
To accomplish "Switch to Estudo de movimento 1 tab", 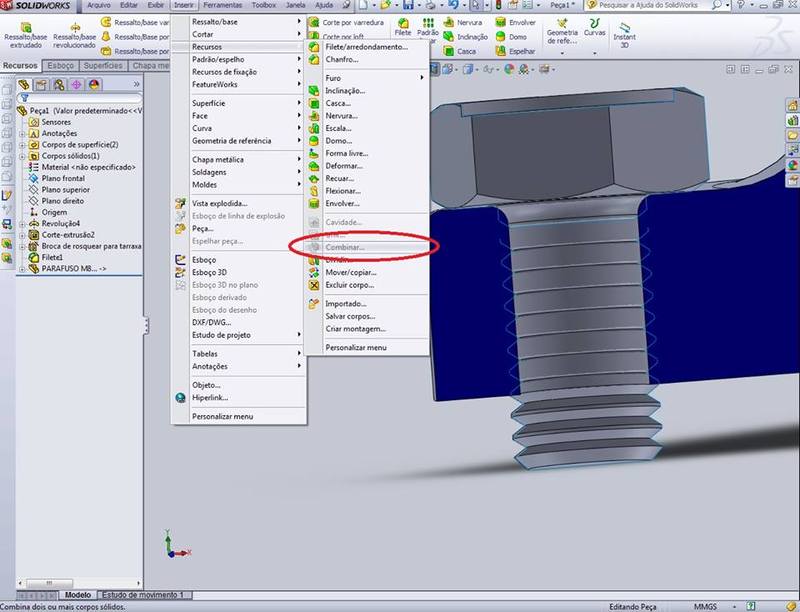I will pos(143,595).
